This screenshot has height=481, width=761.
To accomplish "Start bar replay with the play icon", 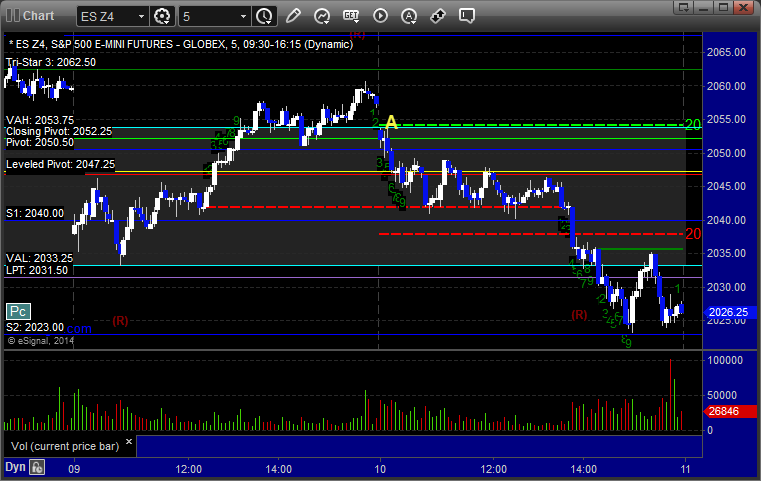I will coord(380,16).
